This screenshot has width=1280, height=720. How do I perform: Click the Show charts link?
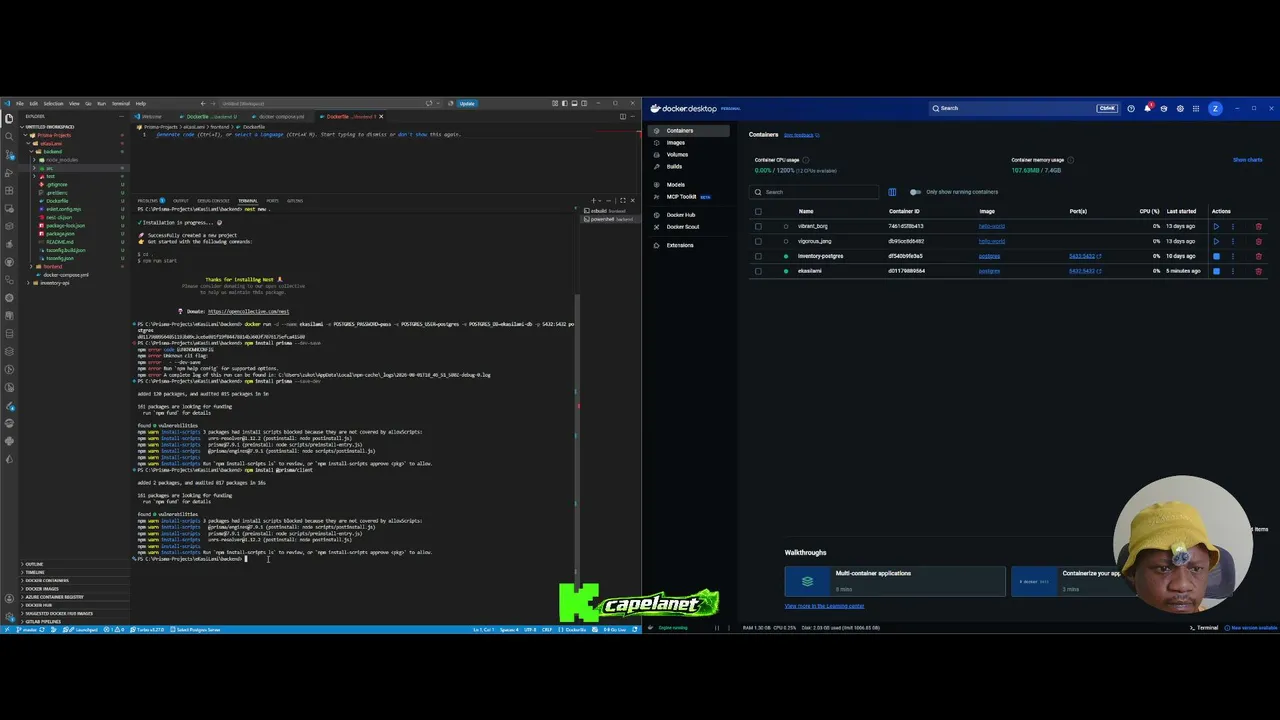[1247, 160]
